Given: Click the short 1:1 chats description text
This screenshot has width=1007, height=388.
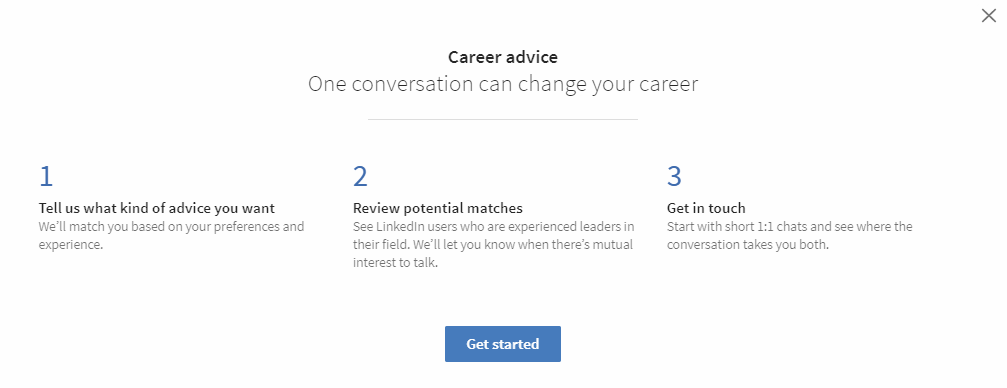Looking at the screenshot, I should click(790, 236).
